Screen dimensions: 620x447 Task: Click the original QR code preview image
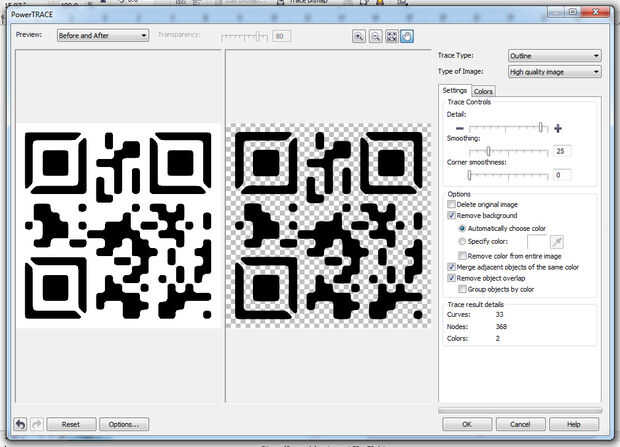pos(118,225)
